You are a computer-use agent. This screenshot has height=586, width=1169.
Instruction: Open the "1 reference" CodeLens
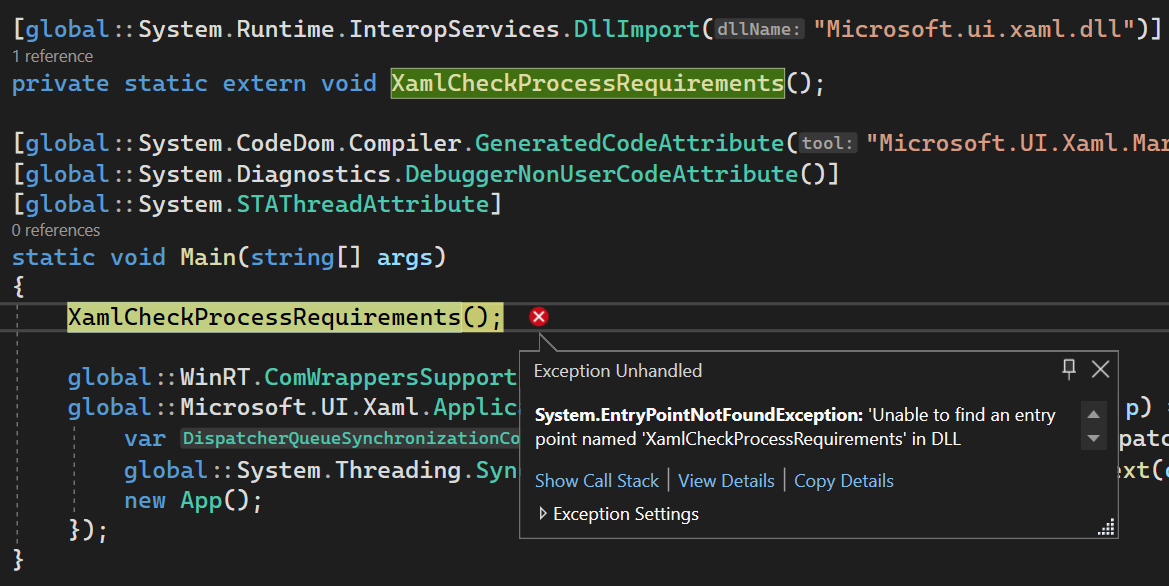pos(52,56)
